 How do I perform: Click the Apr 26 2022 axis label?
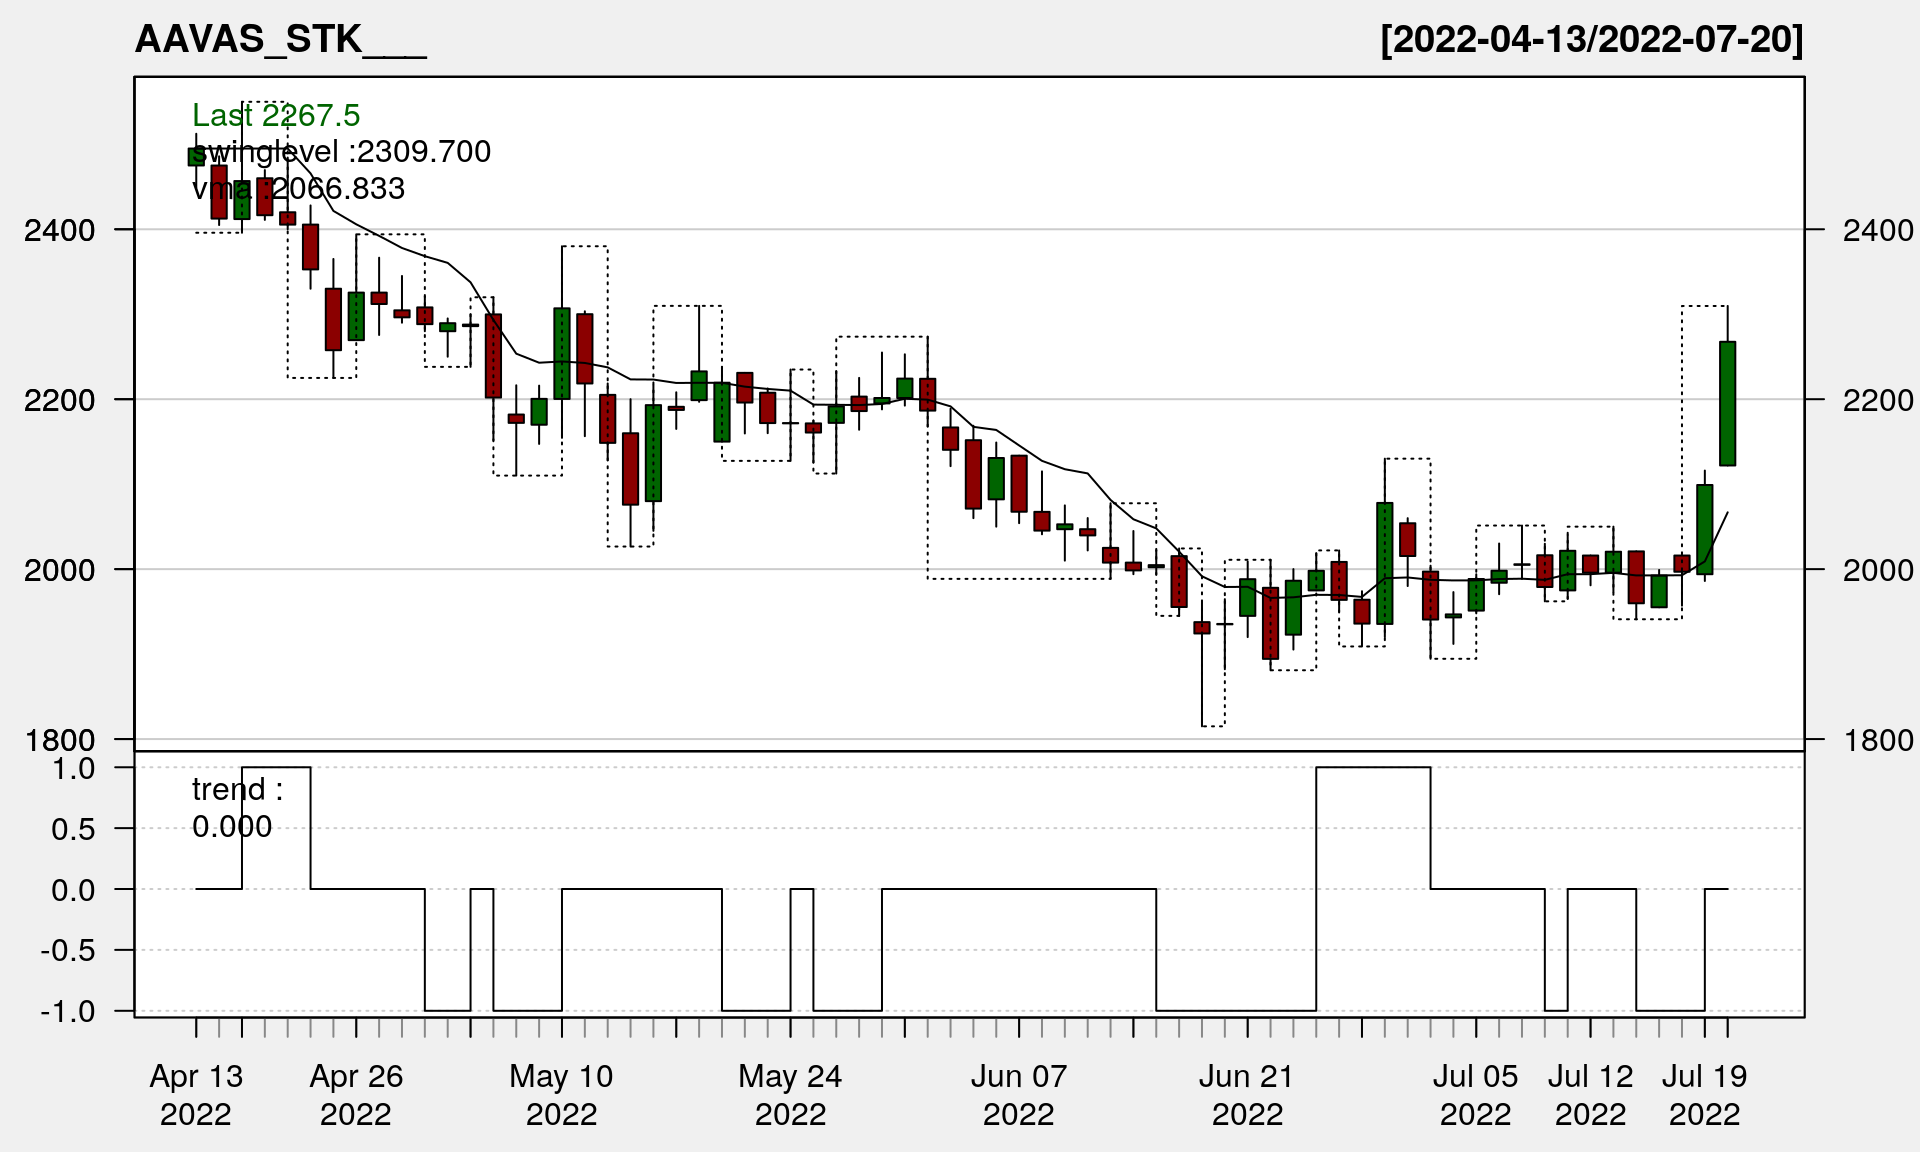click(x=356, y=1095)
